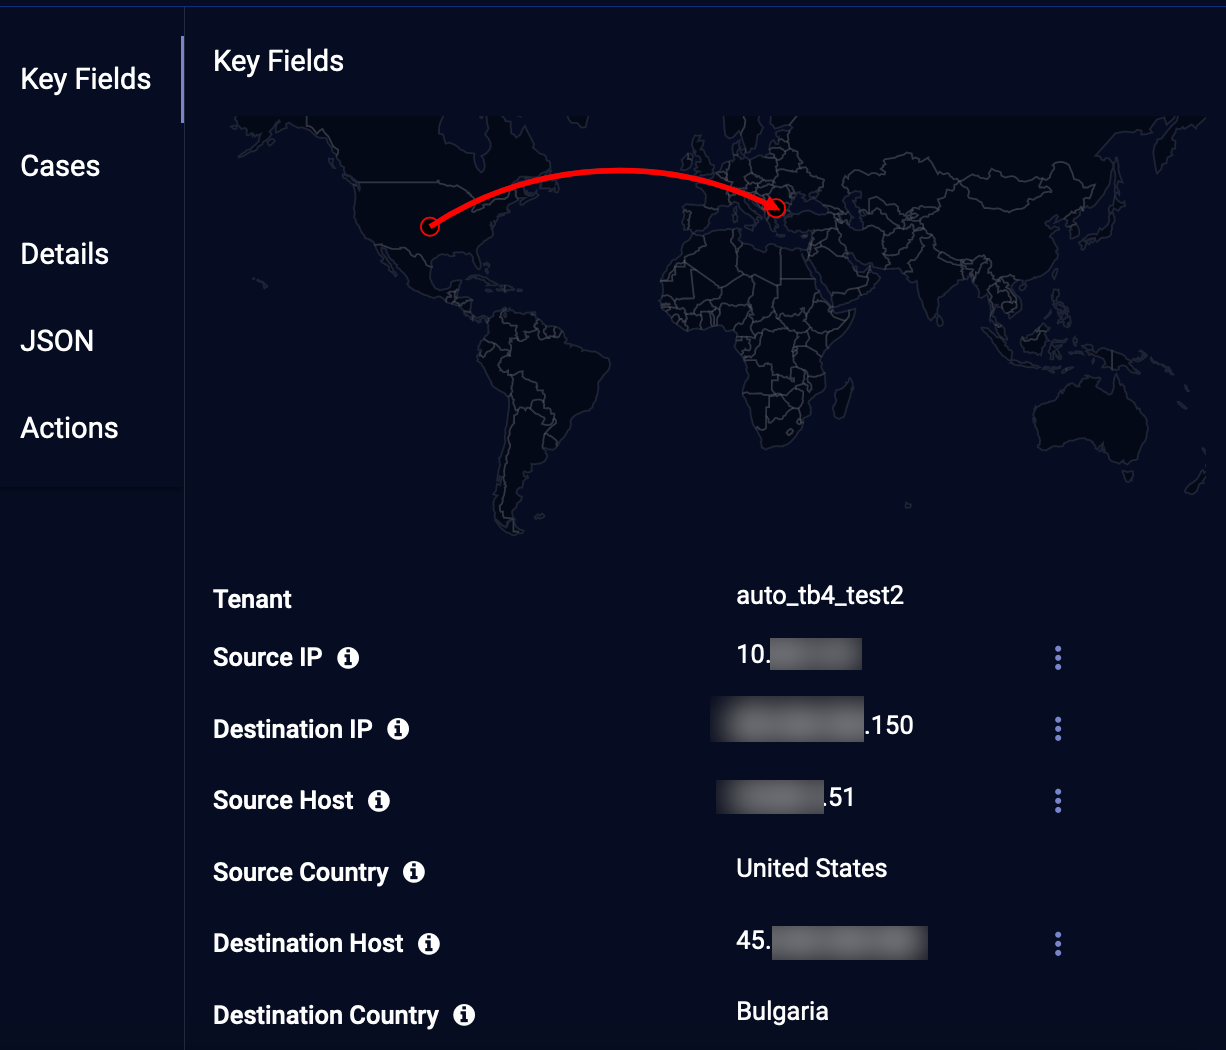Open the Destination Host kebab menu
Viewport: 1226px width, 1050px height.
pos(1058,944)
